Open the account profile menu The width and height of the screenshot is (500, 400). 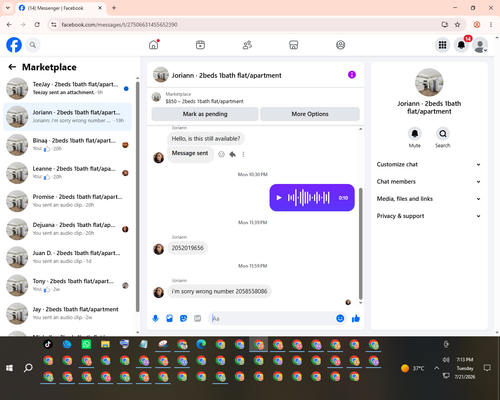480,45
